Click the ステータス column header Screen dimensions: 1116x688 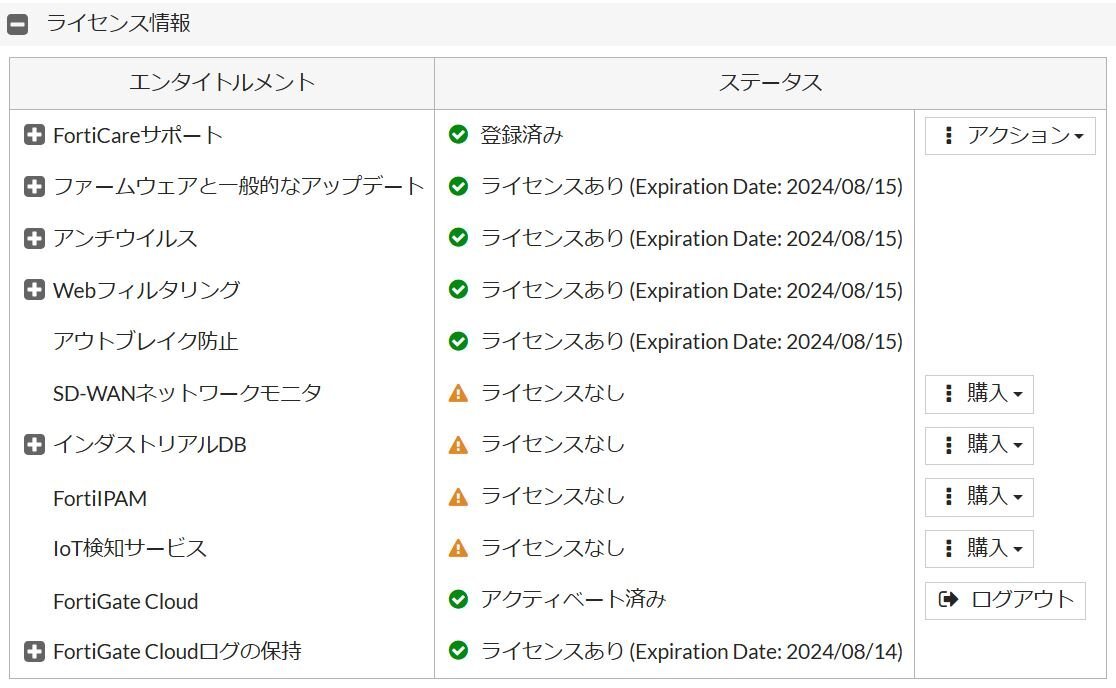(x=770, y=83)
